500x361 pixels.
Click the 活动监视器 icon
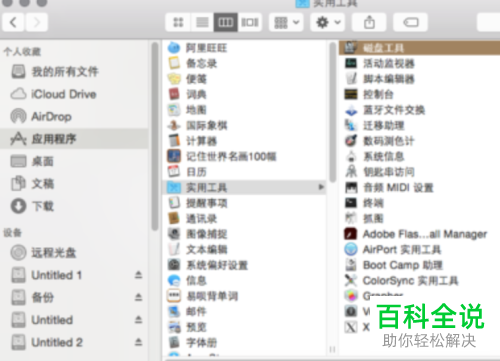pyautogui.click(x=351, y=63)
